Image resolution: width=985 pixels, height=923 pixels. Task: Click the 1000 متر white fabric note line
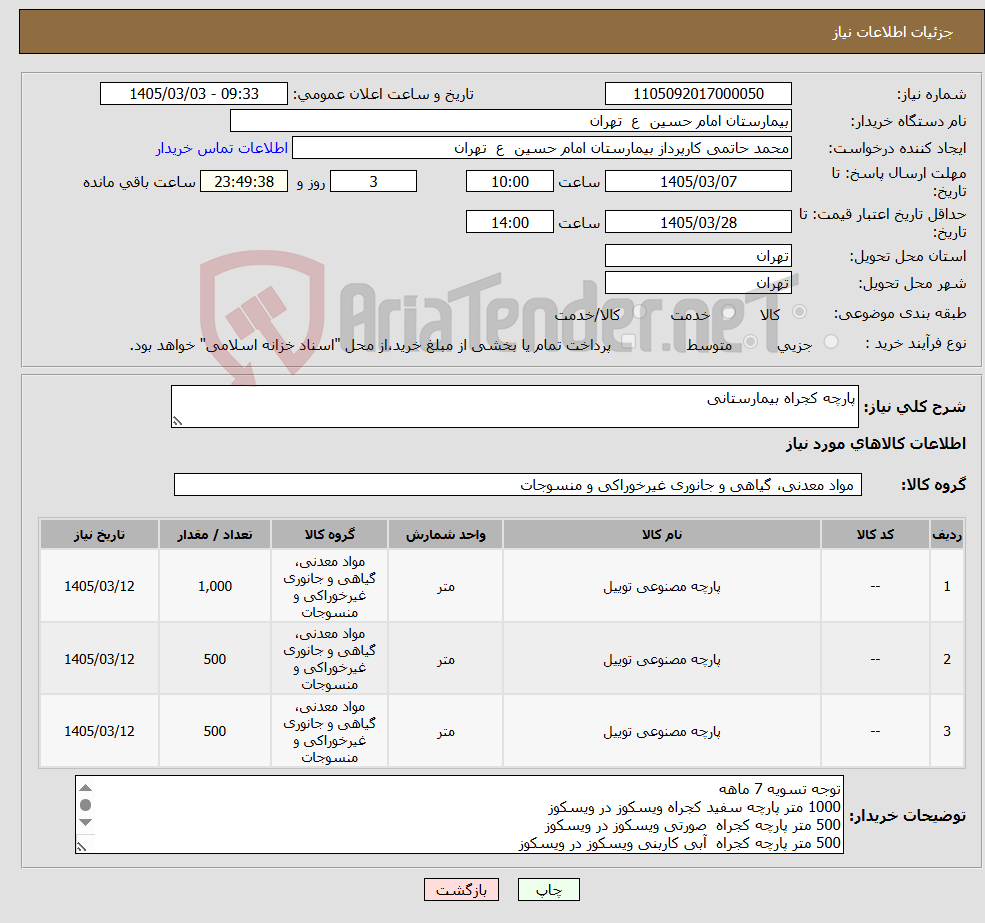(694, 807)
